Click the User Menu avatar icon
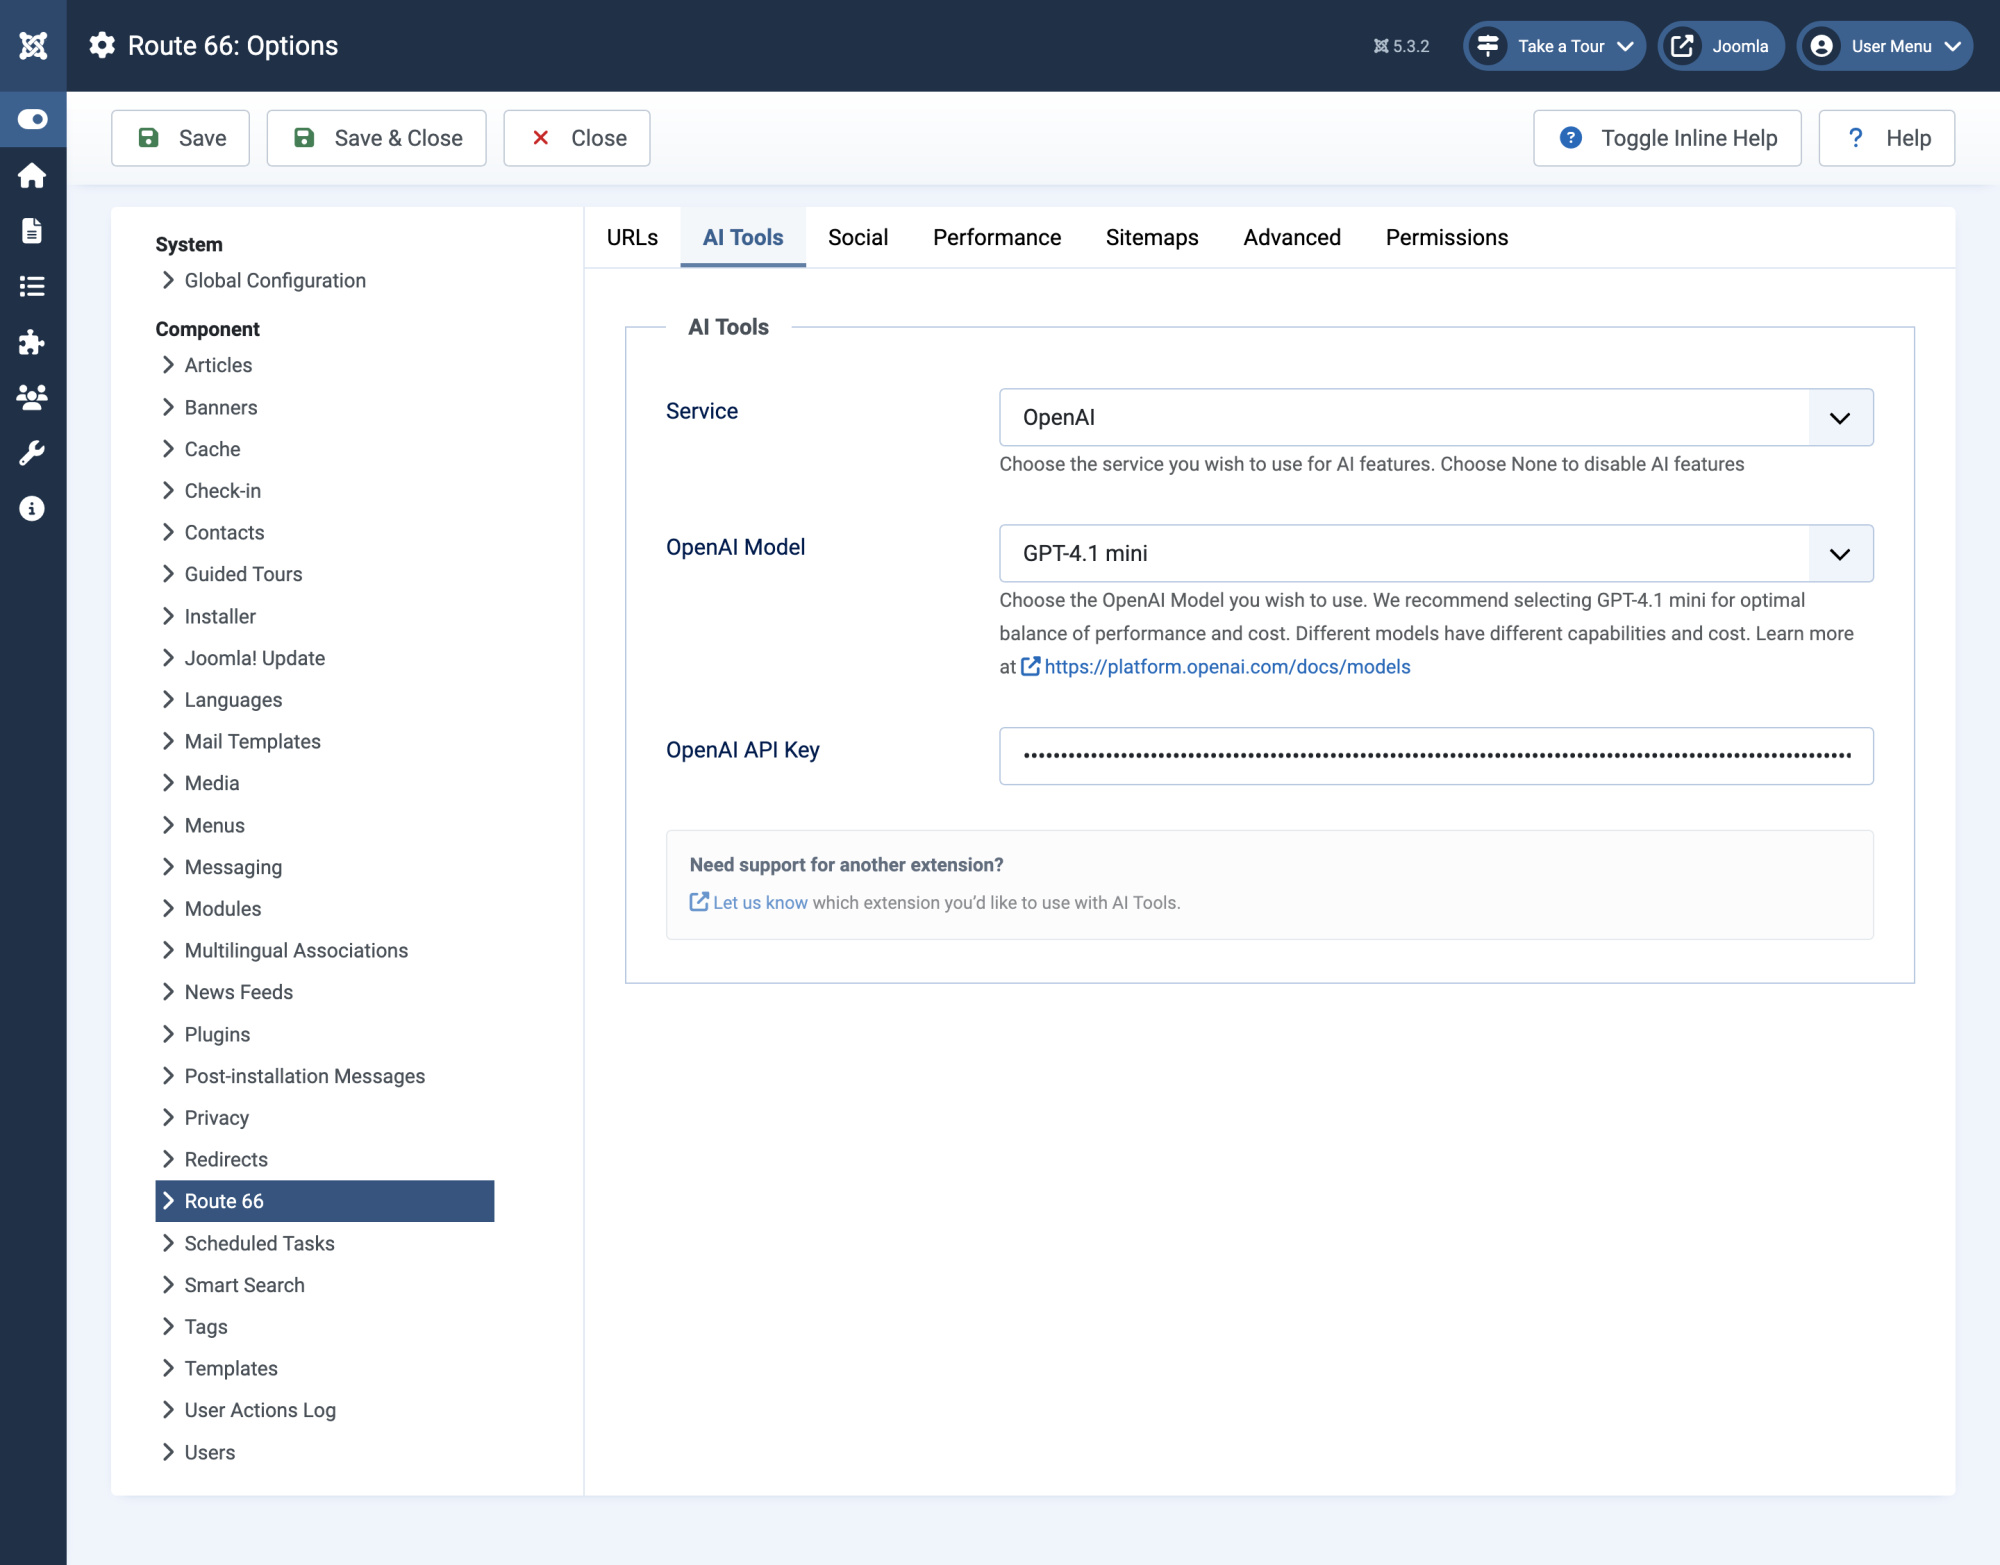Image resolution: width=2000 pixels, height=1565 pixels. click(1821, 46)
